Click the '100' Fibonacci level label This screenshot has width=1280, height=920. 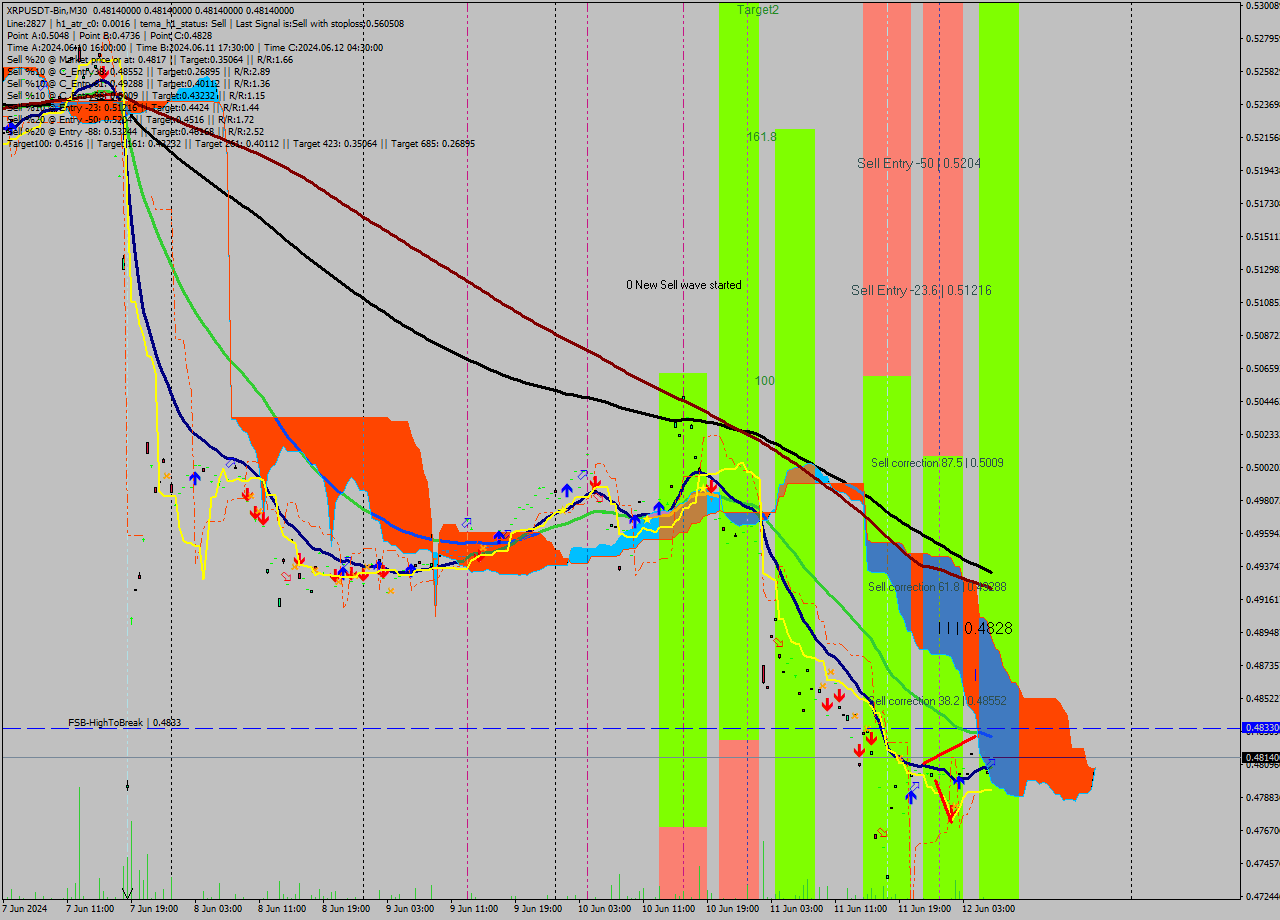click(x=765, y=380)
